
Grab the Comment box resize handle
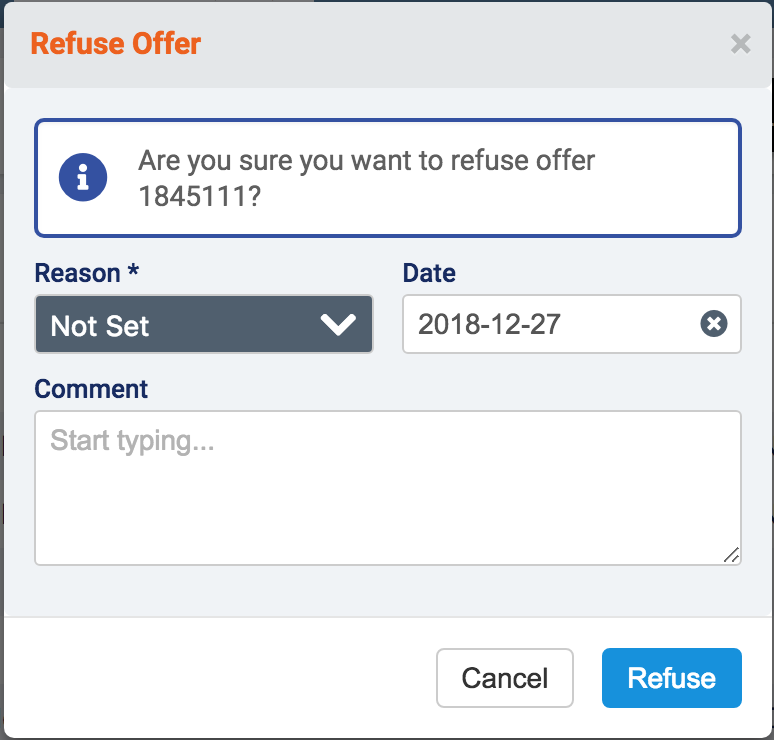tap(731, 555)
